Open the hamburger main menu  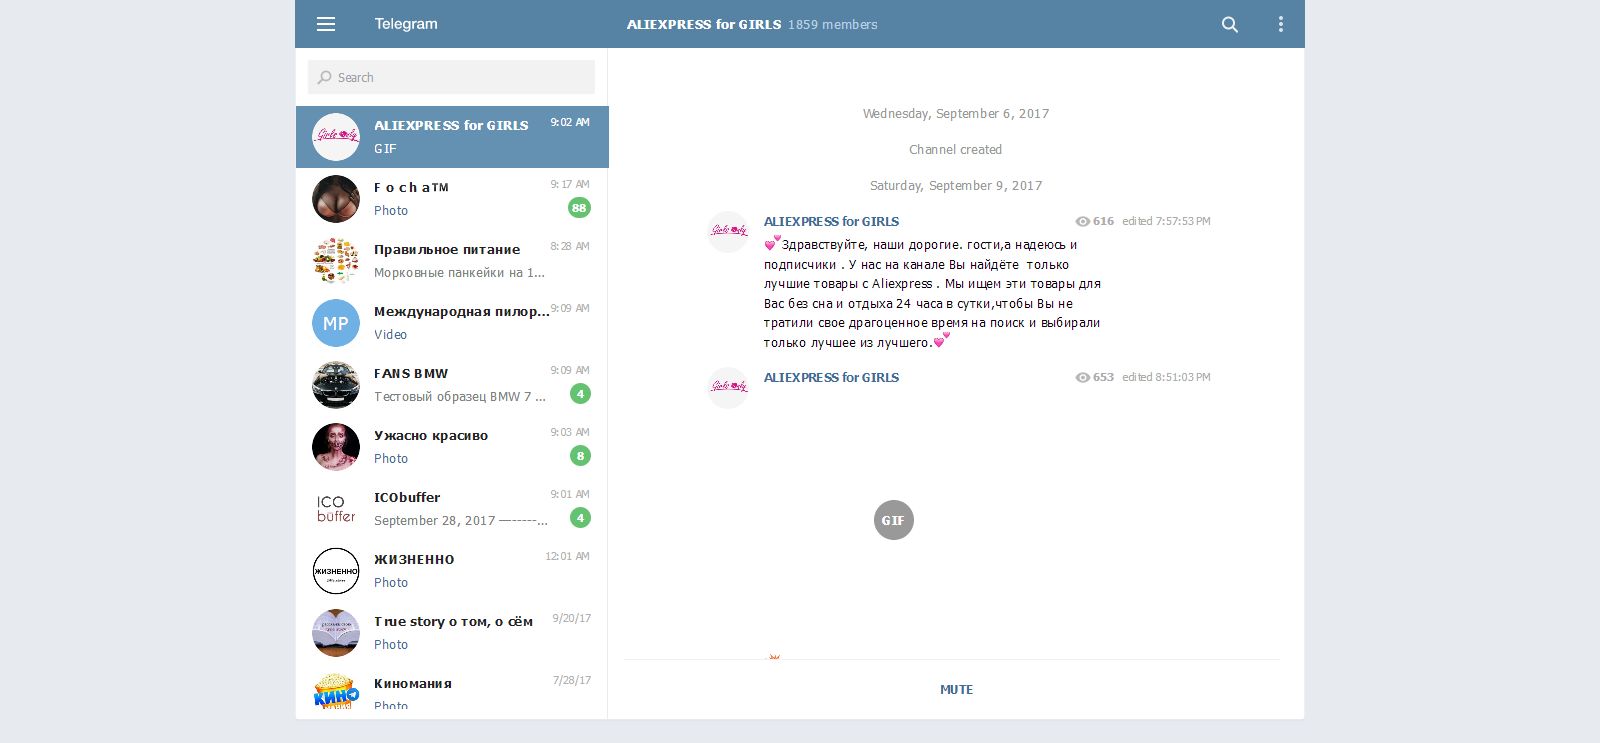click(326, 24)
